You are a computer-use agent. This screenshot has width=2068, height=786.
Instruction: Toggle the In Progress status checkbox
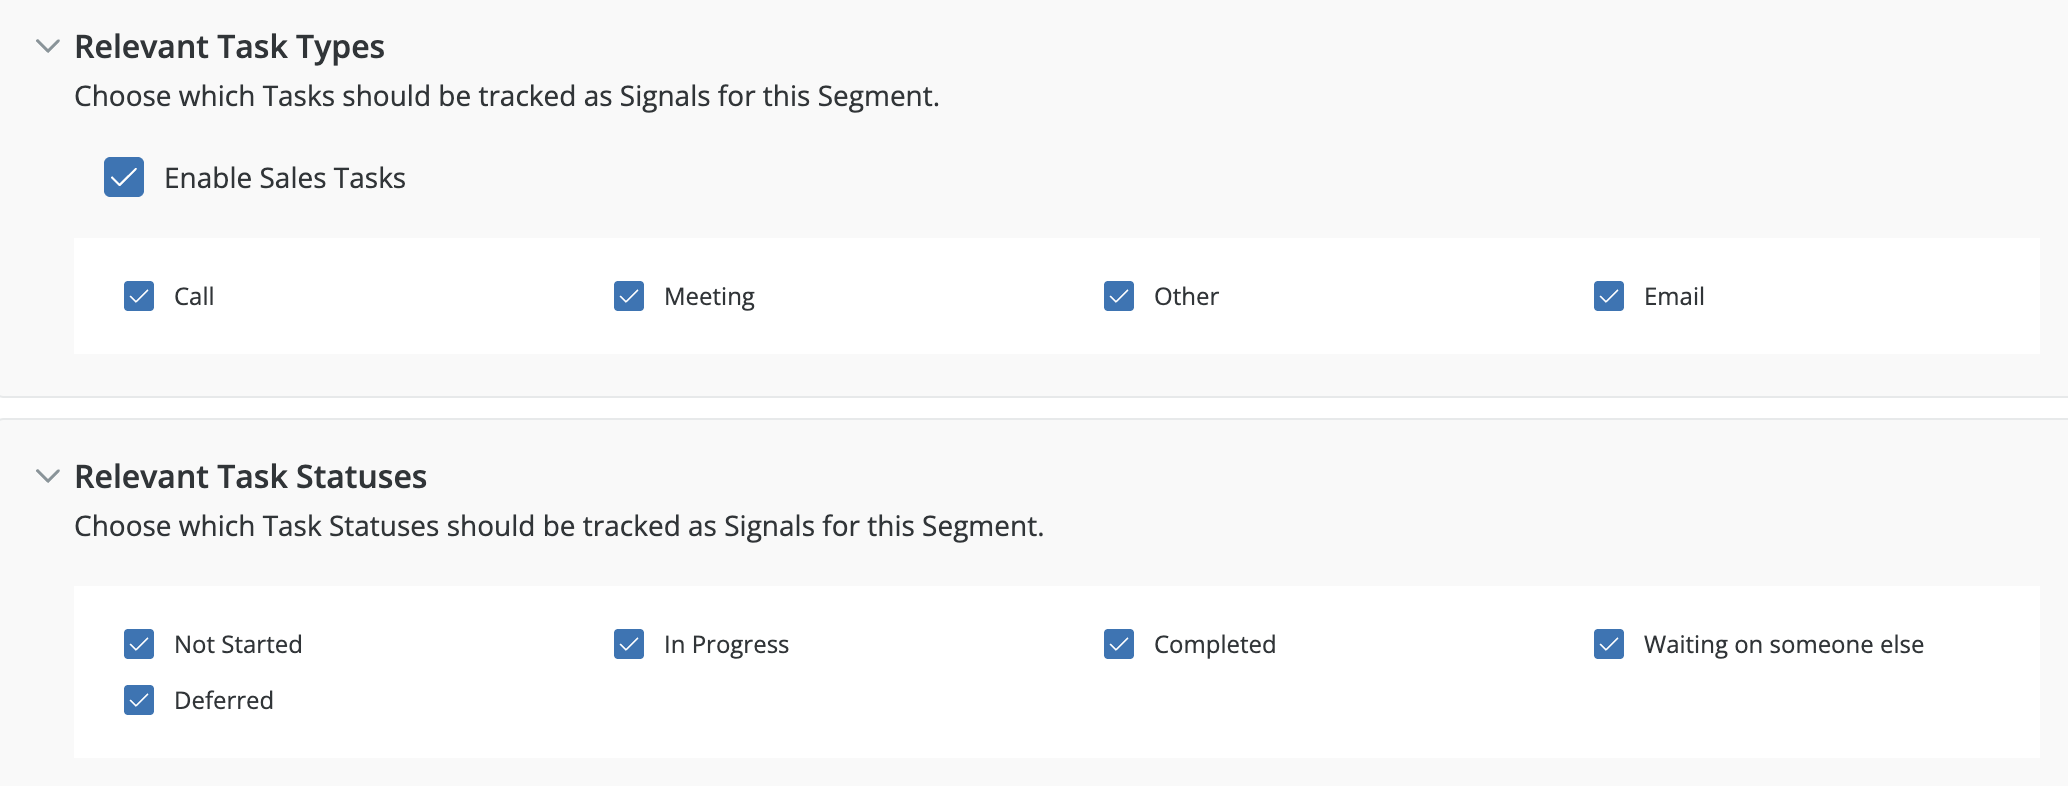pos(629,644)
